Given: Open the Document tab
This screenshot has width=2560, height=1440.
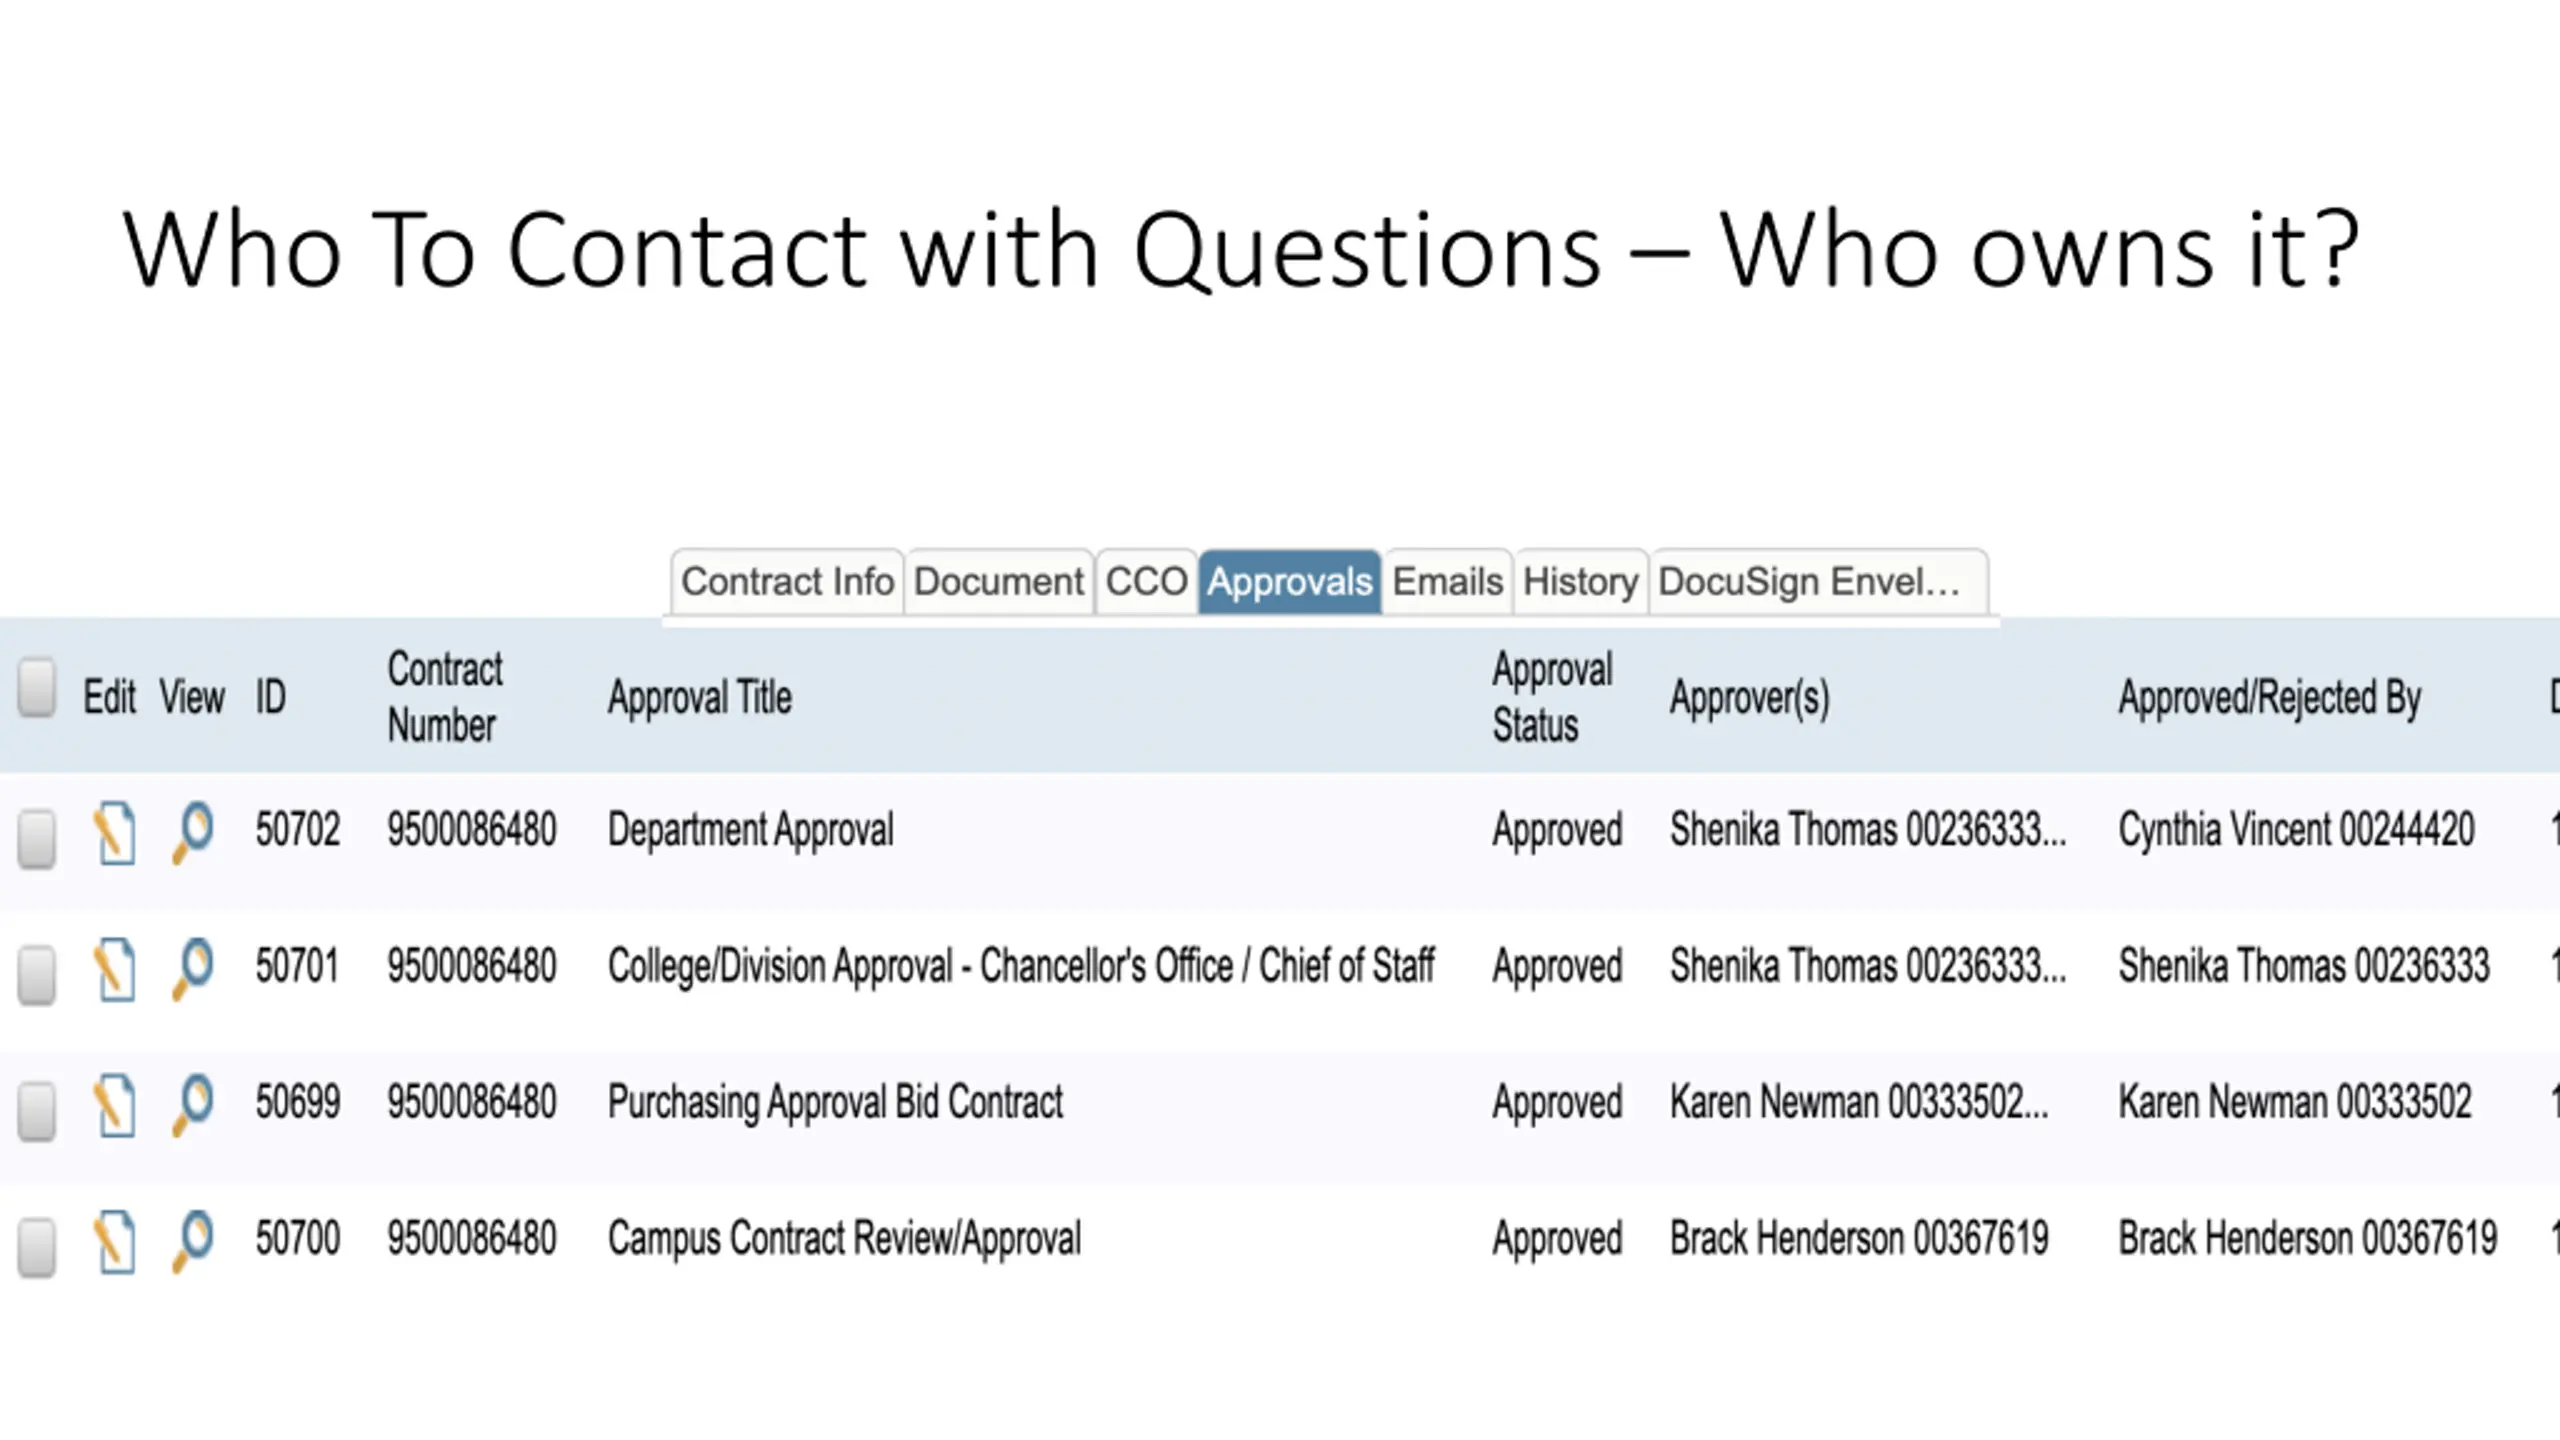Looking at the screenshot, I should [998, 581].
